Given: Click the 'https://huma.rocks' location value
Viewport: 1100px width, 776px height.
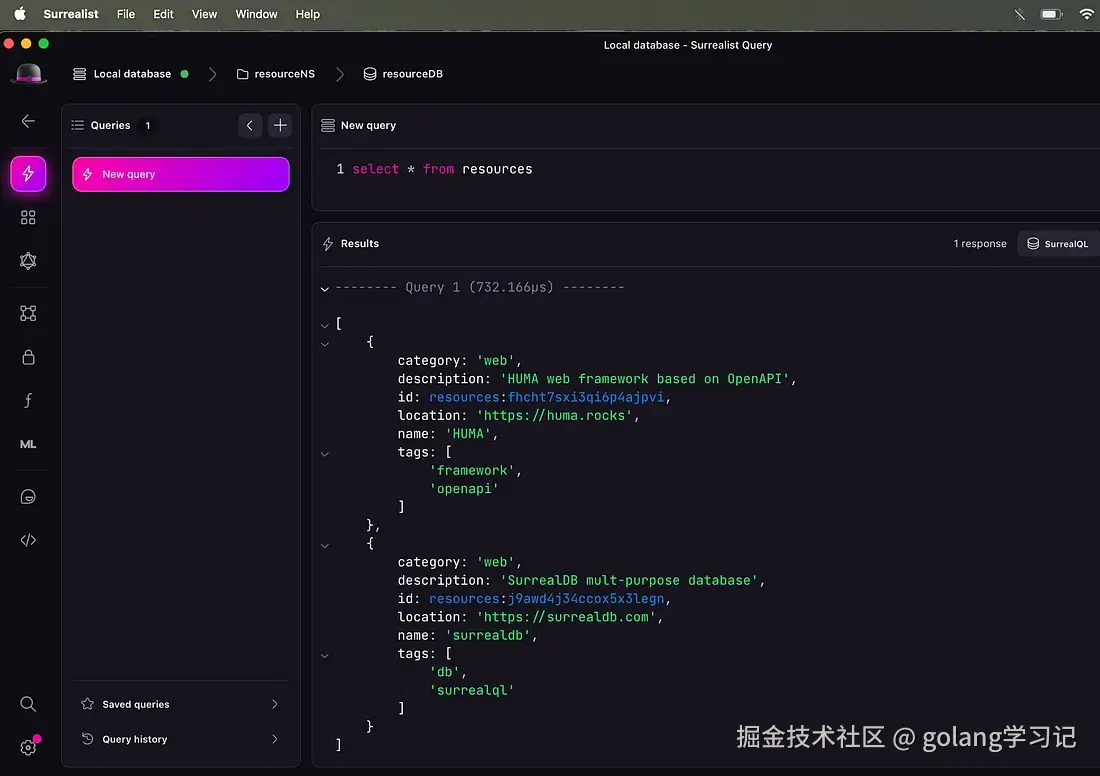Looking at the screenshot, I should pyautogui.click(x=554, y=415).
